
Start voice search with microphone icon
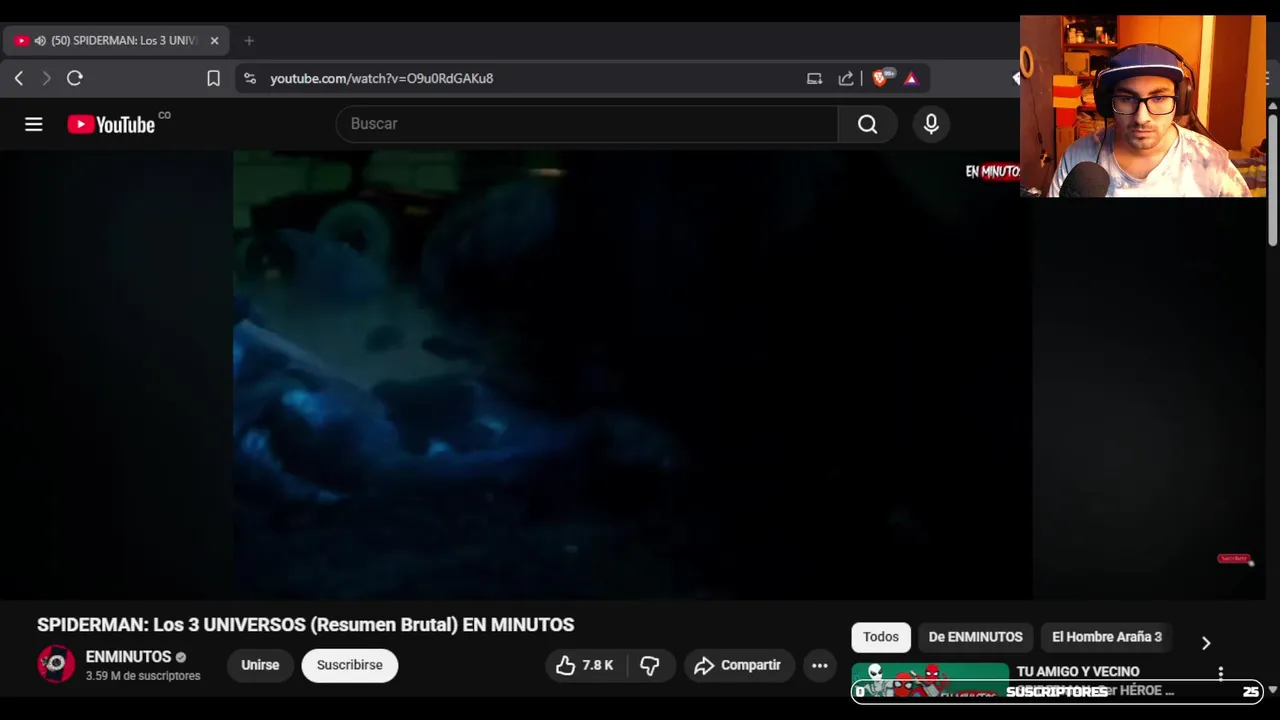931,124
